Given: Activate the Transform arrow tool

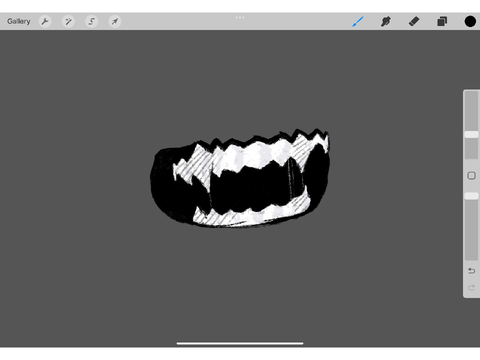Looking at the screenshot, I should [x=115, y=21].
